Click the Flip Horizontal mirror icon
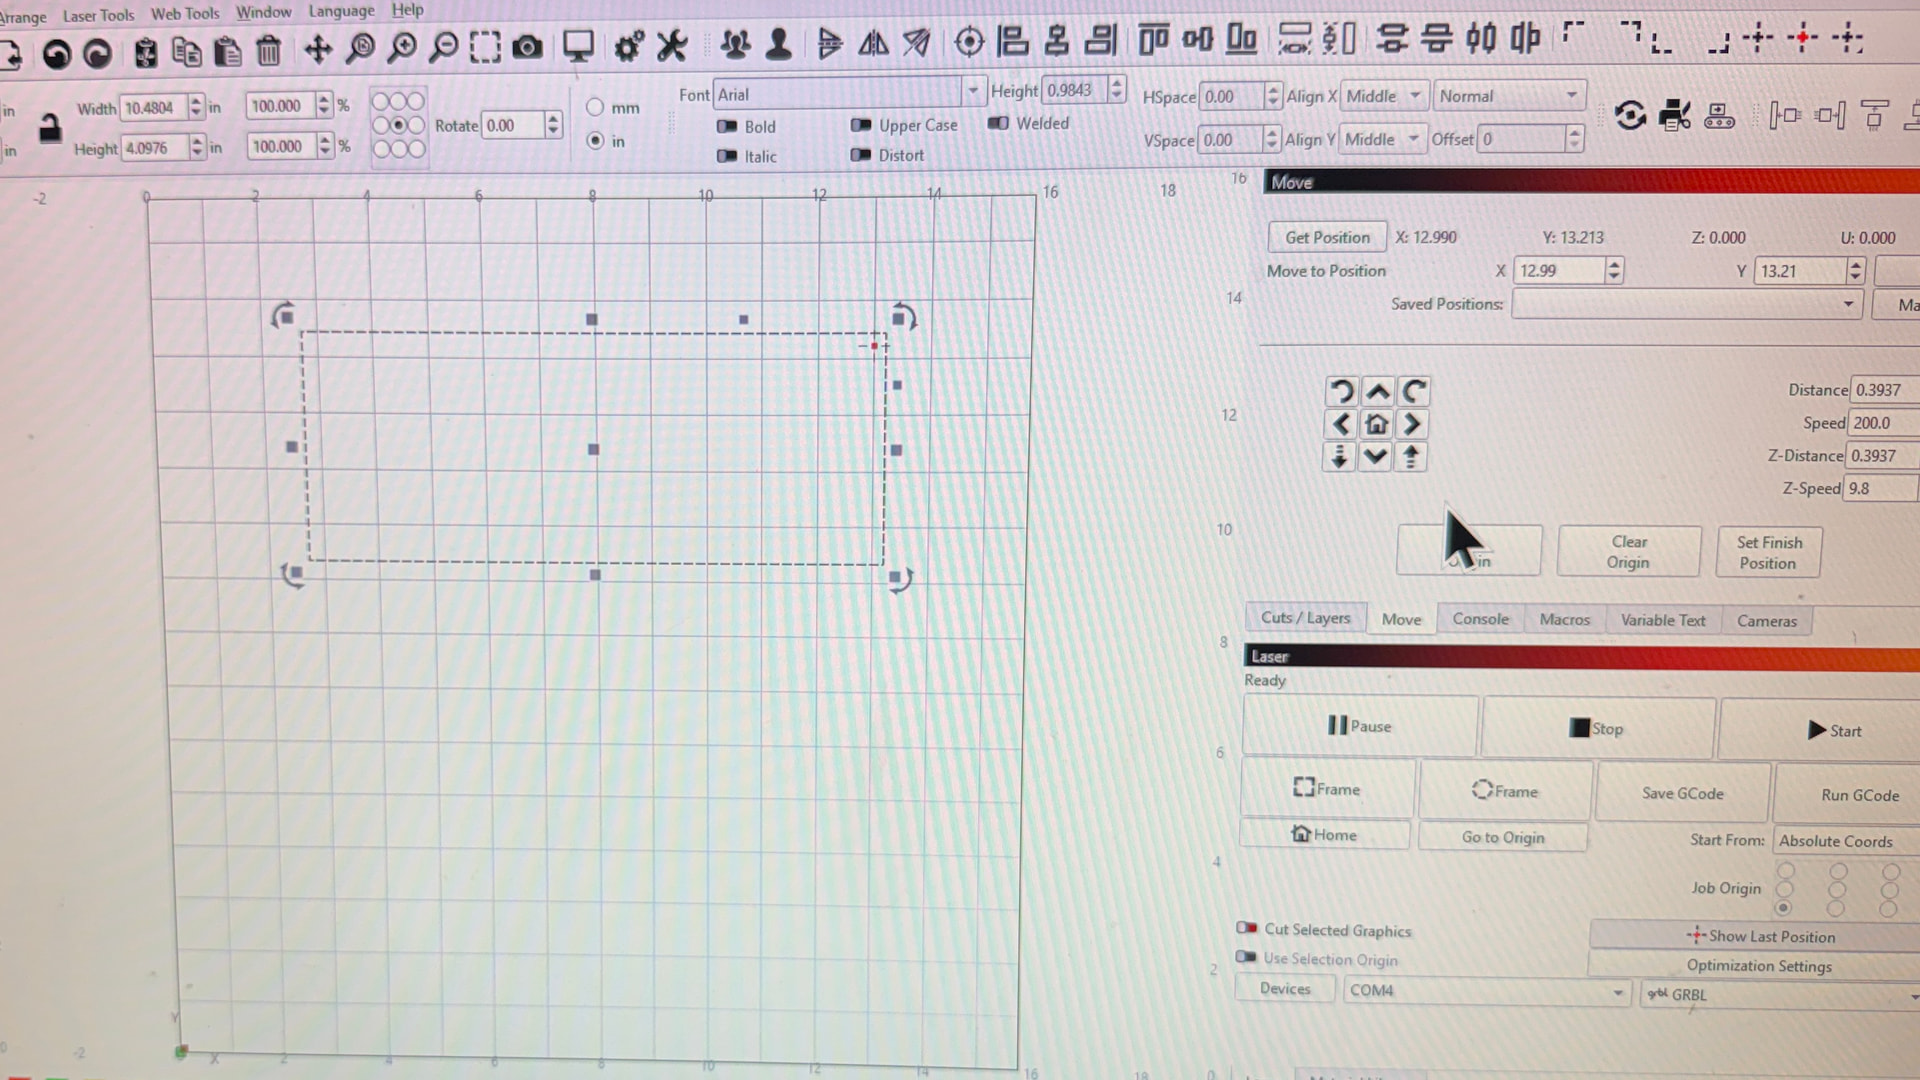Screen dimensions: 1920x1080 coord(873,43)
